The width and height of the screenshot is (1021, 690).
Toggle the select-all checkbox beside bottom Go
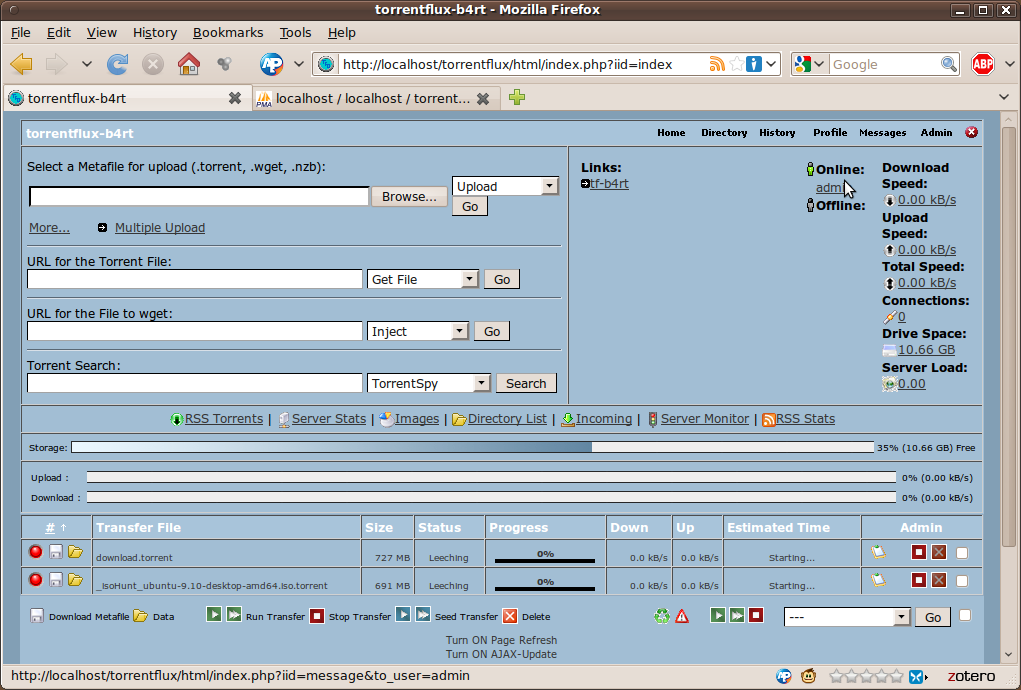click(965, 615)
